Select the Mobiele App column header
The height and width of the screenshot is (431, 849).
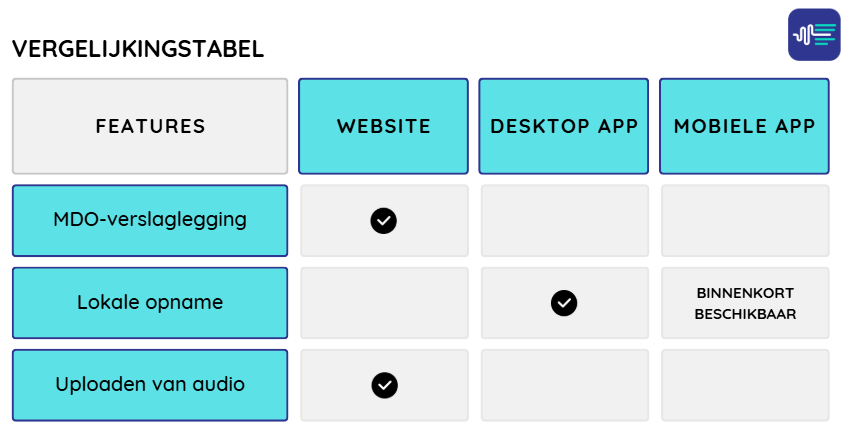pos(744,126)
